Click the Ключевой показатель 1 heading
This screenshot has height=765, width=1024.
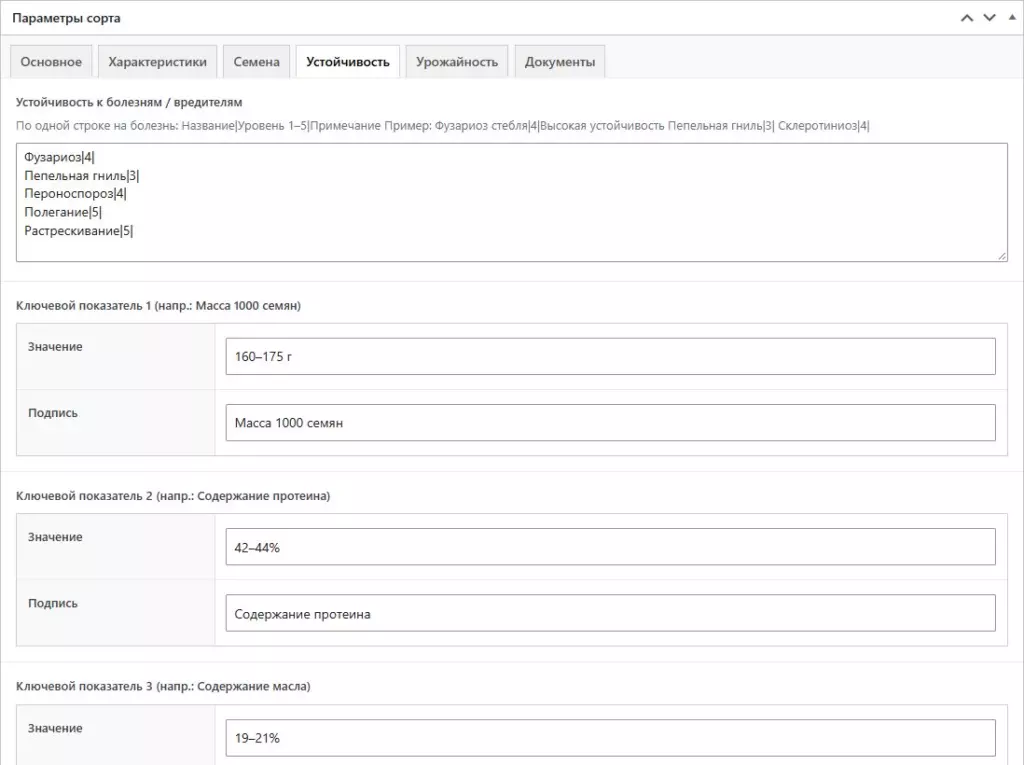click(x=158, y=306)
